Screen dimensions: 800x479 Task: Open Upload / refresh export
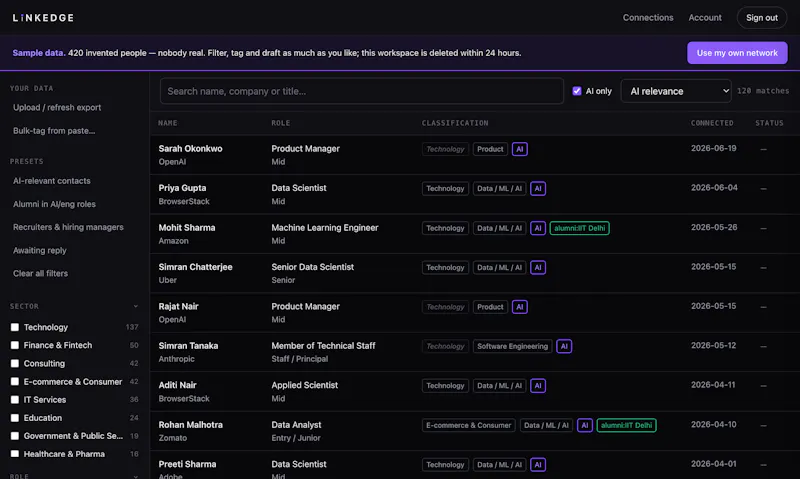point(57,108)
